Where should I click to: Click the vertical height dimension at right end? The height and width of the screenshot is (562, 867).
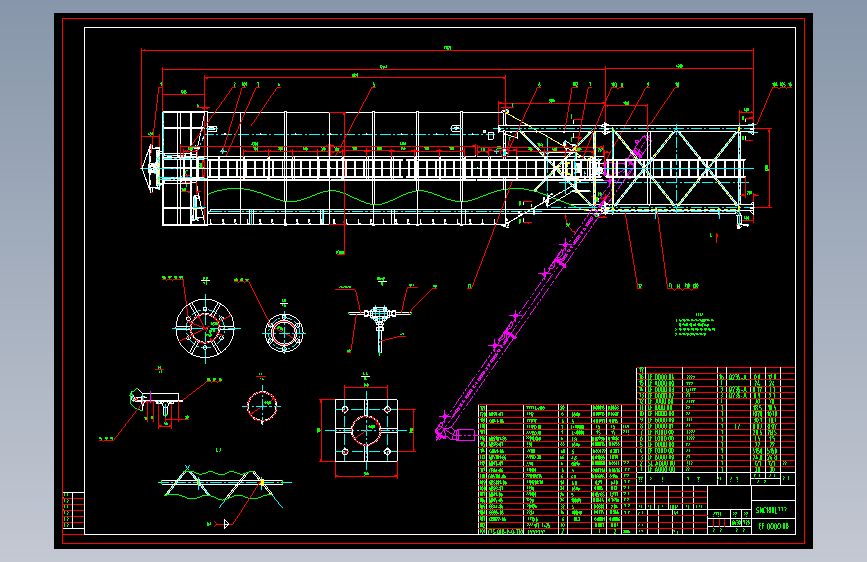click(x=769, y=168)
